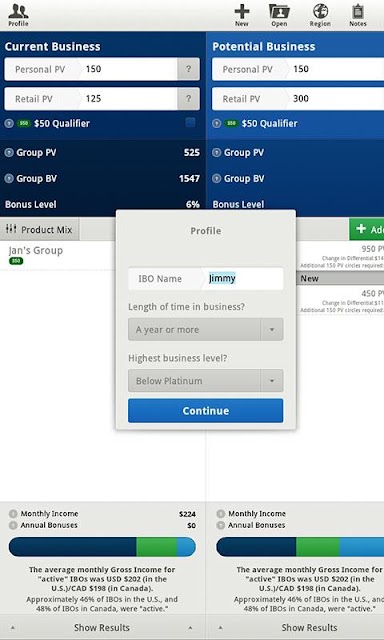Image resolution: width=384 pixels, height=640 pixels.
Task: Expand Show Results under Potential Business
Action: (x=295, y=627)
